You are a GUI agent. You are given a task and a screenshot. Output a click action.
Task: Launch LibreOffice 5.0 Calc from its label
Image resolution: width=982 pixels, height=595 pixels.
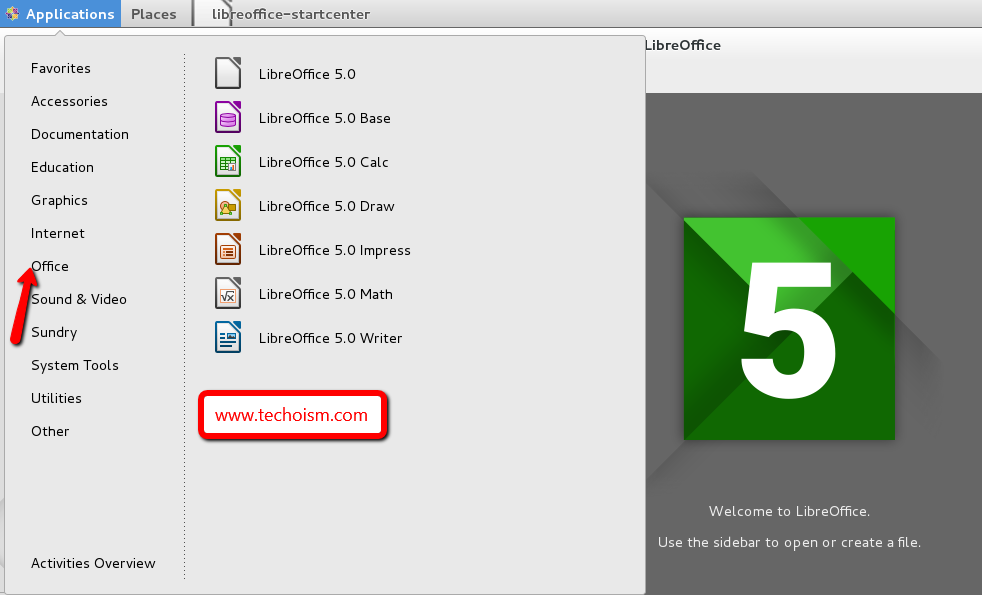323,162
